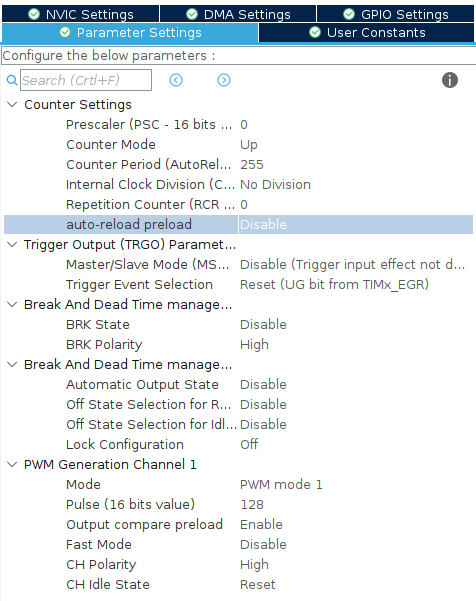This screenshot has width=476, height=601.
Task: Select the Pulse value 128
Action: click(x=252, y=504)
